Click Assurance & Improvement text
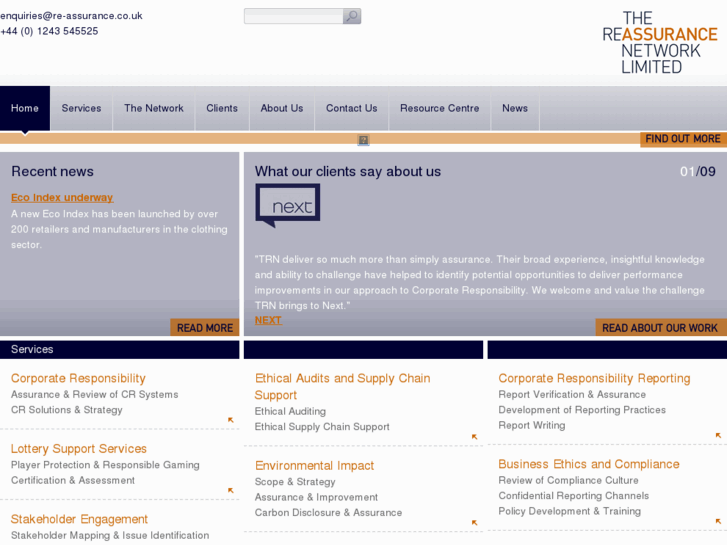727x545 pixels. [316, 497]
